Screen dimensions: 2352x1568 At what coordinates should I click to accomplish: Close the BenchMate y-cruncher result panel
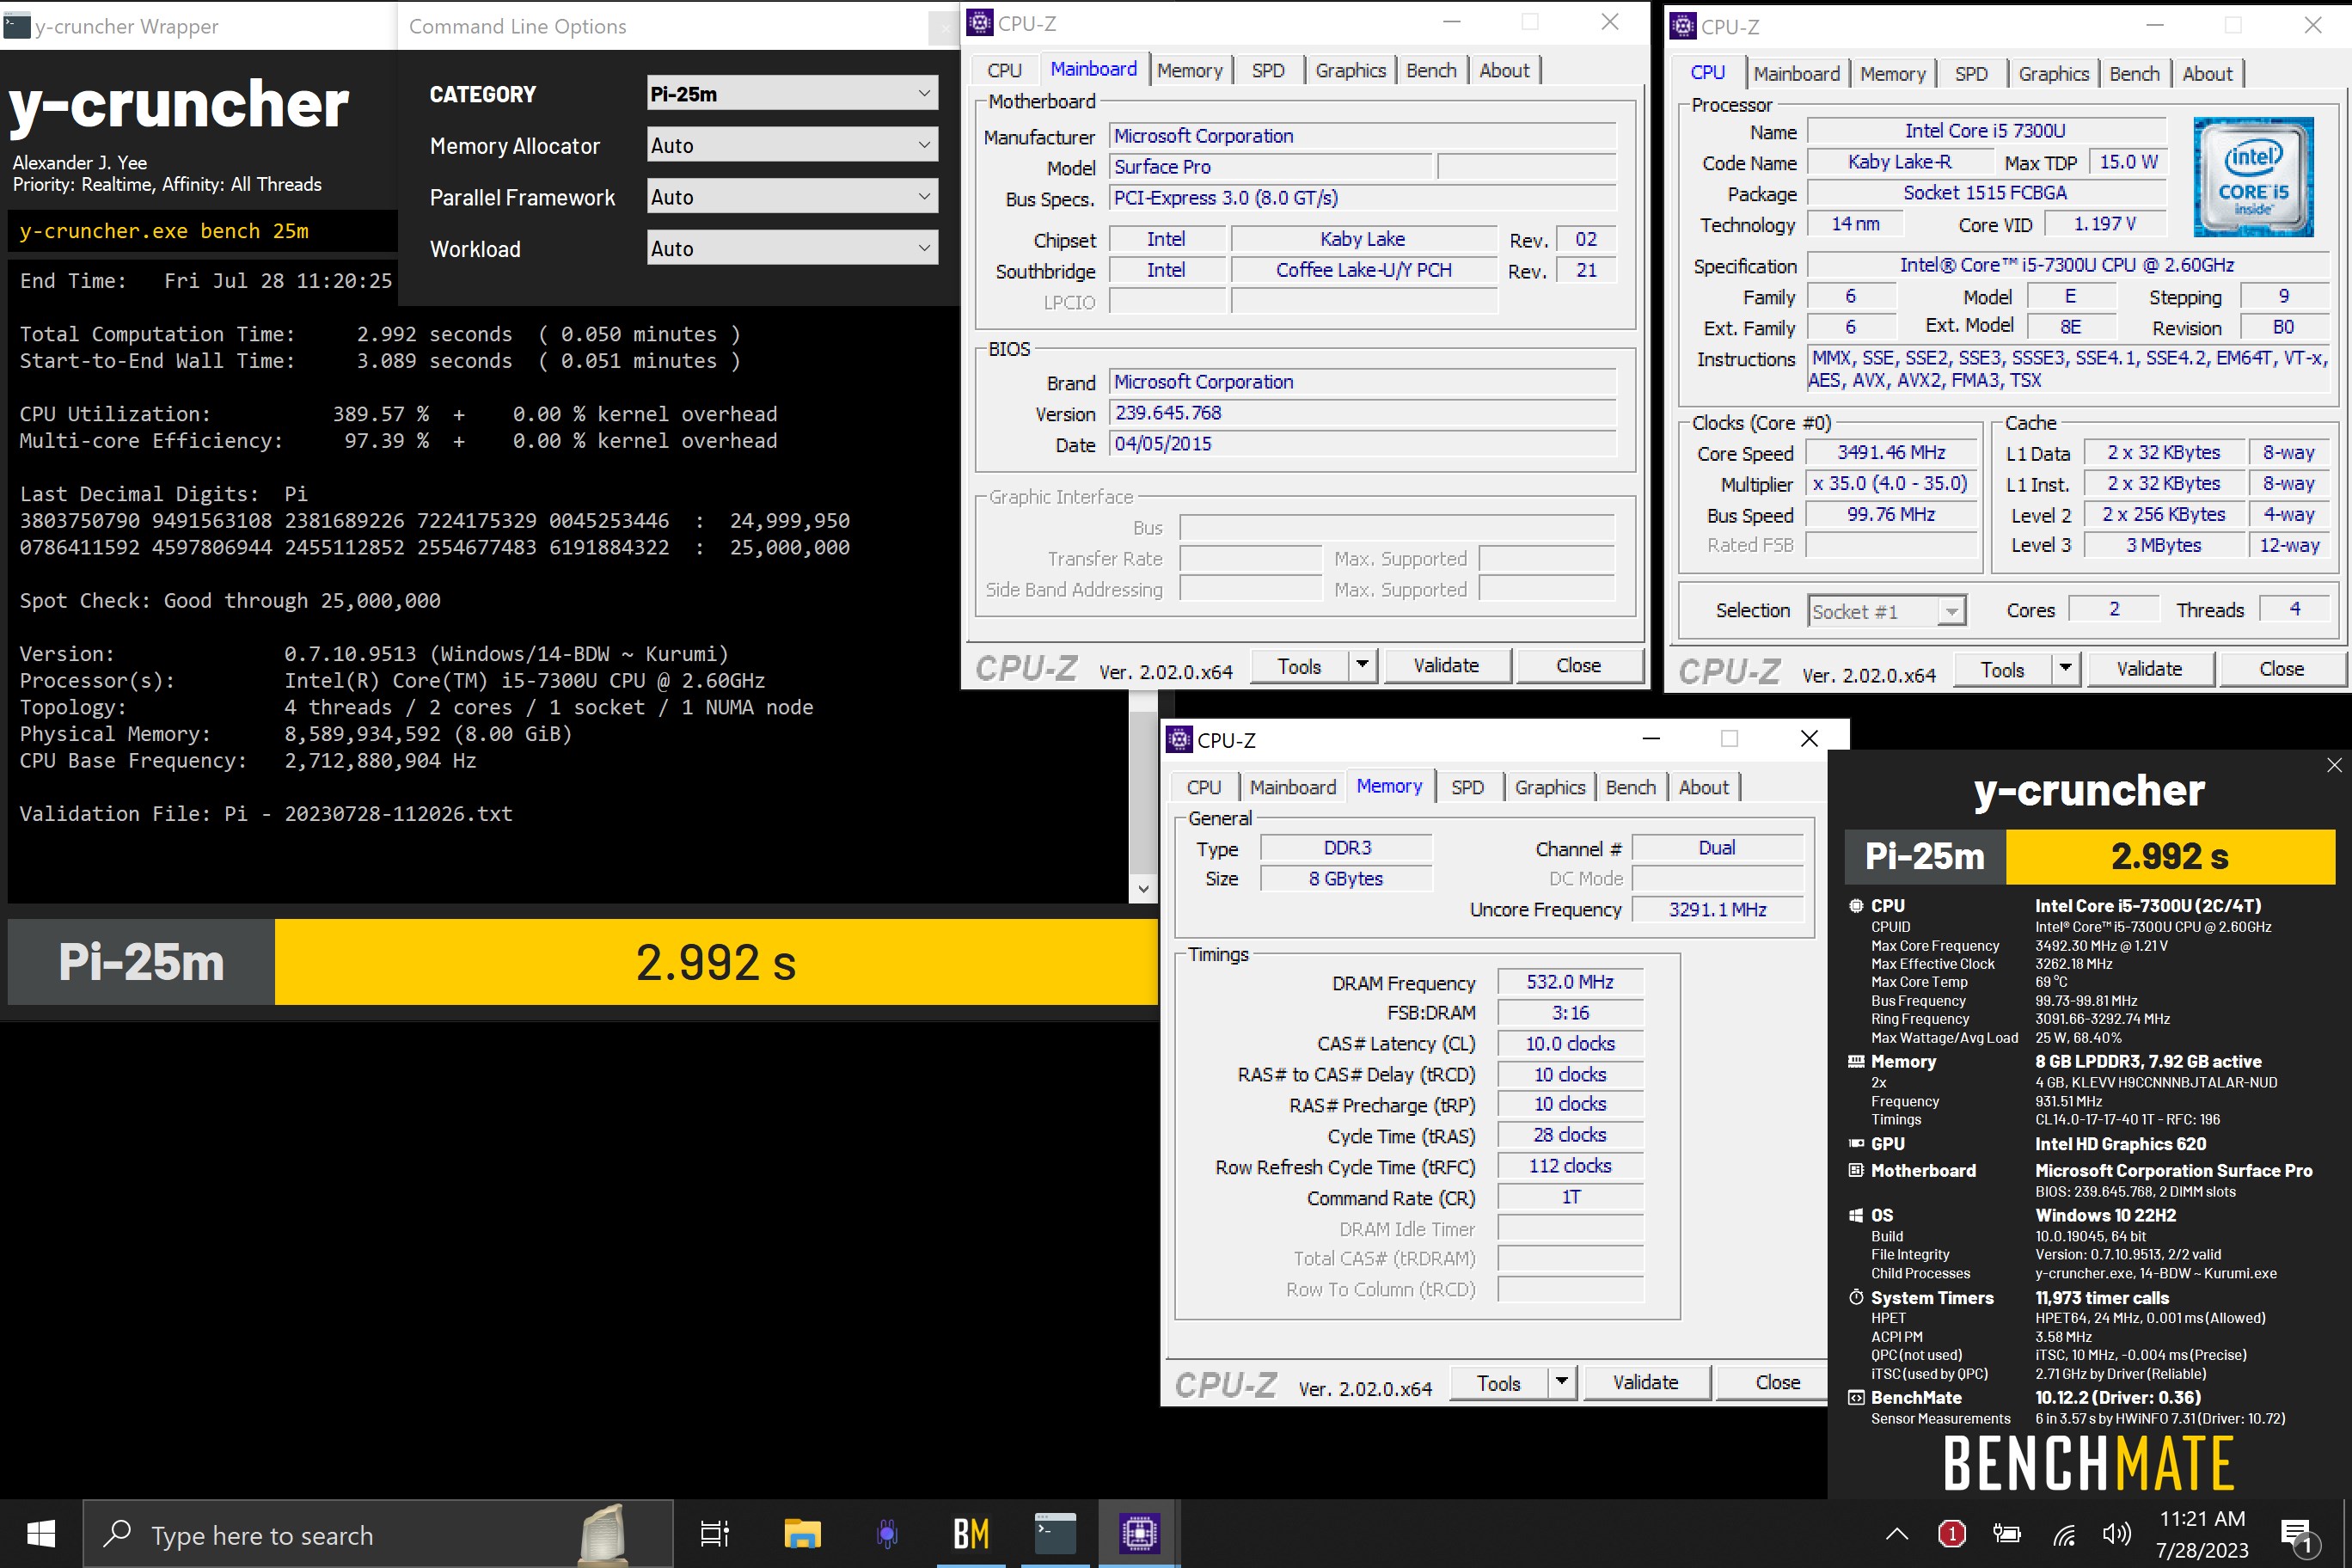(2334, 765)
